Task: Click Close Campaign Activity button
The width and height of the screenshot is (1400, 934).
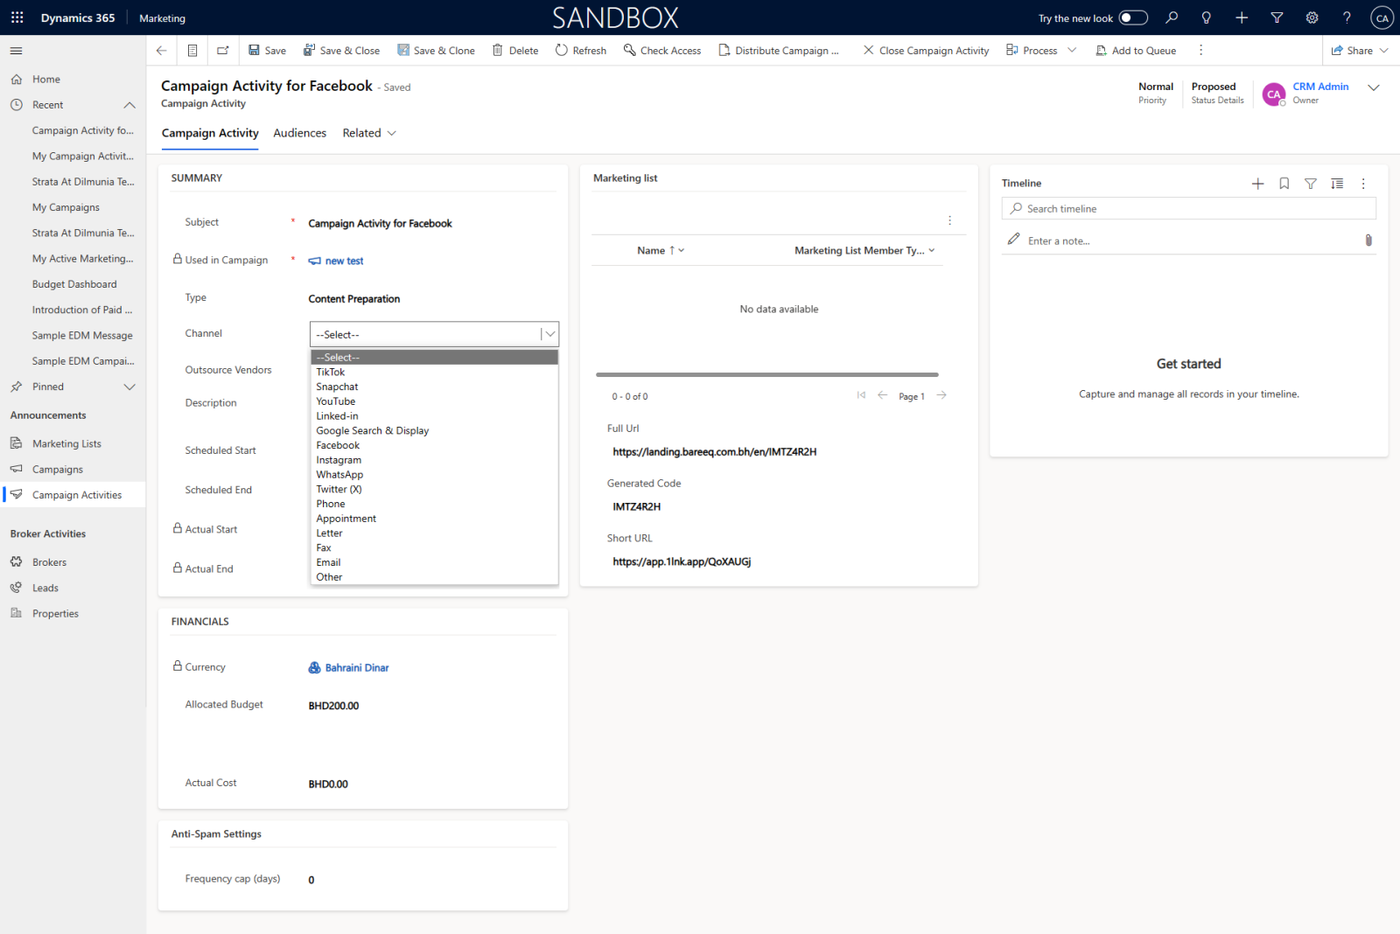Action: click(925, 50)
